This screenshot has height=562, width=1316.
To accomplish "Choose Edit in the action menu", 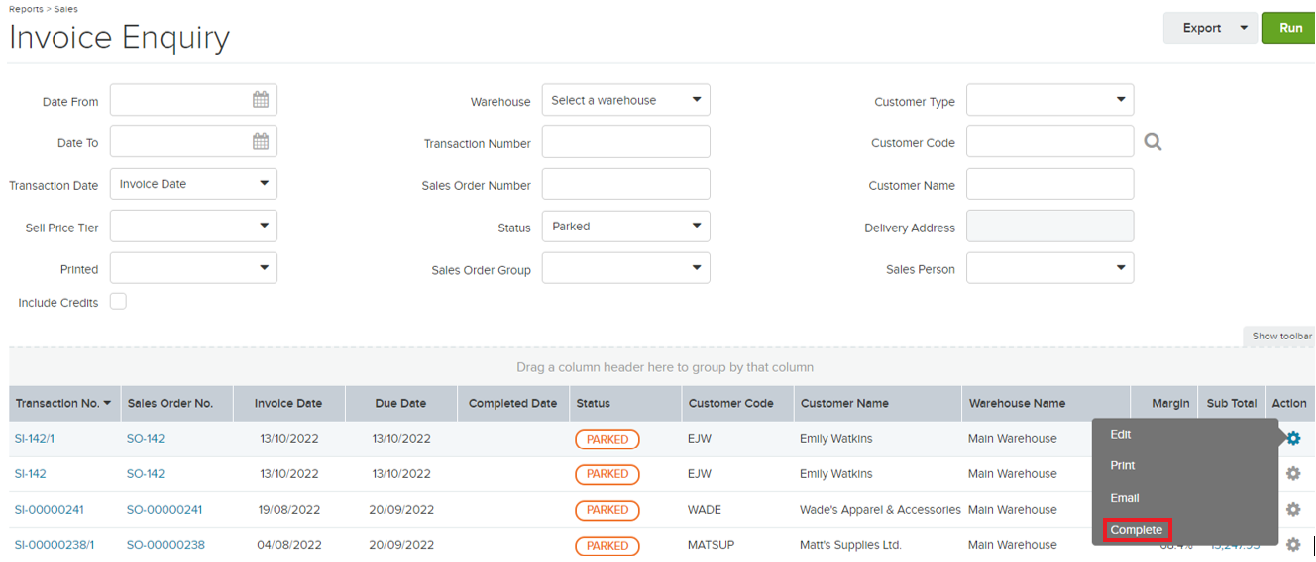I will 1120,435.
